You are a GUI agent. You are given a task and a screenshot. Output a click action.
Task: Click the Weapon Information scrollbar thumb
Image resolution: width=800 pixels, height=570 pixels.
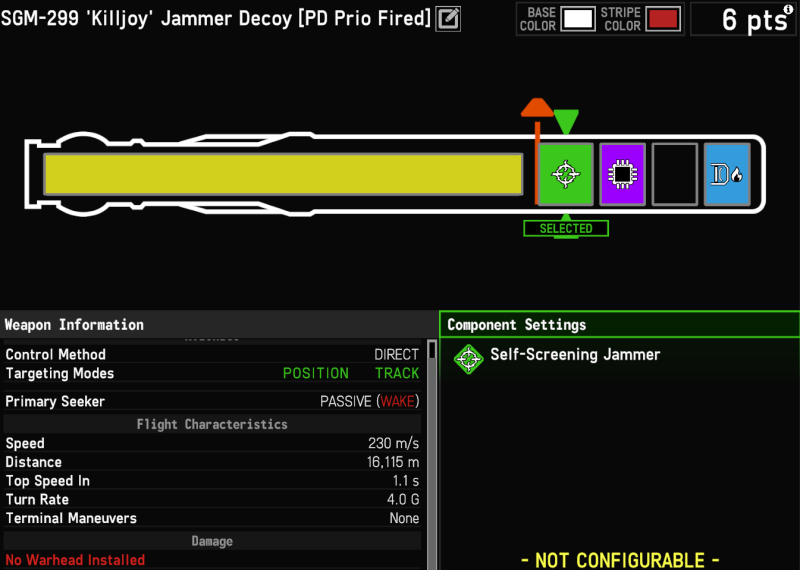[x=432, y=350]
